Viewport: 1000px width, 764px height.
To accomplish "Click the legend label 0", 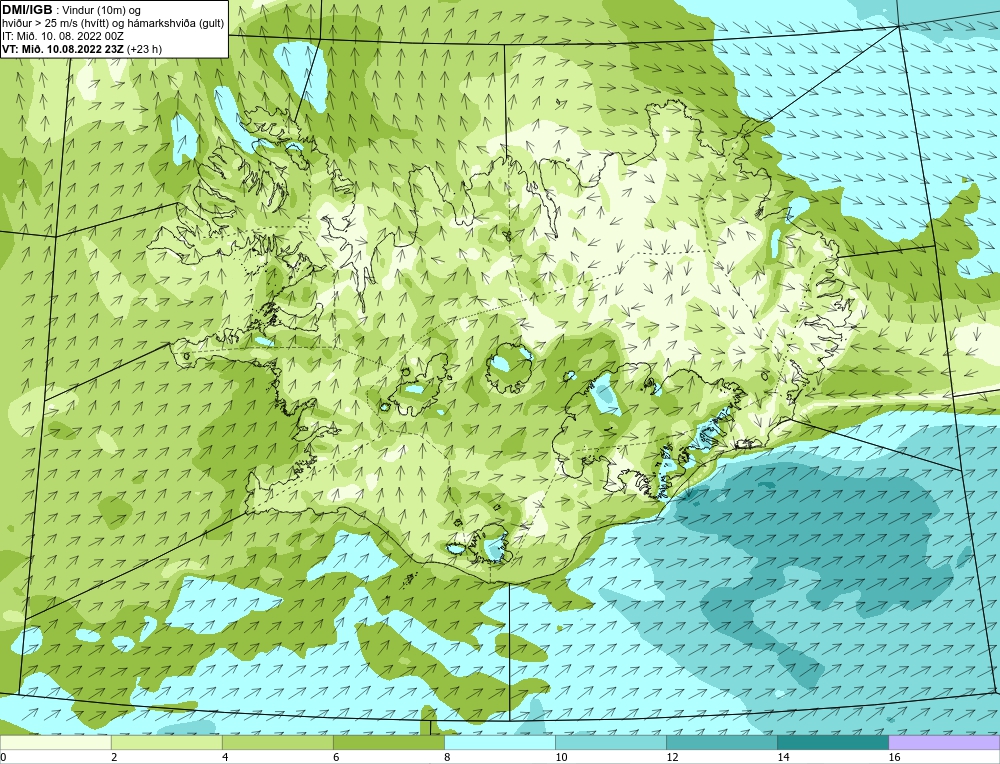I will click(x=3, y=757).
